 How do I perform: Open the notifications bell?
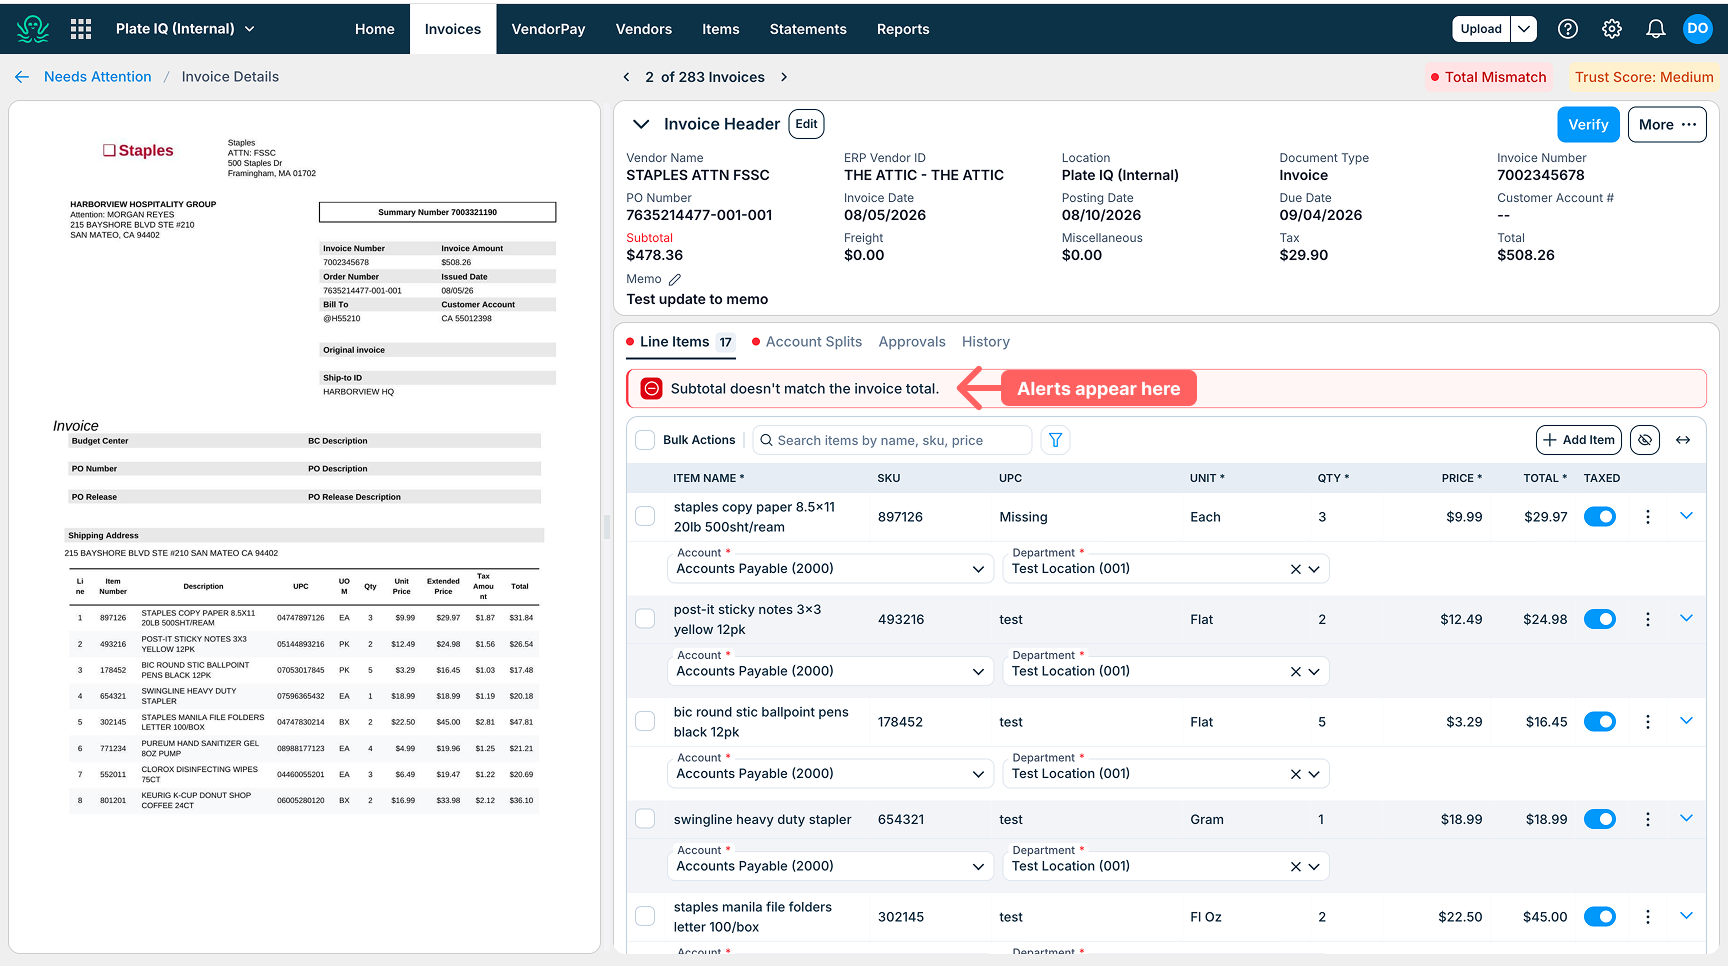1656,29
